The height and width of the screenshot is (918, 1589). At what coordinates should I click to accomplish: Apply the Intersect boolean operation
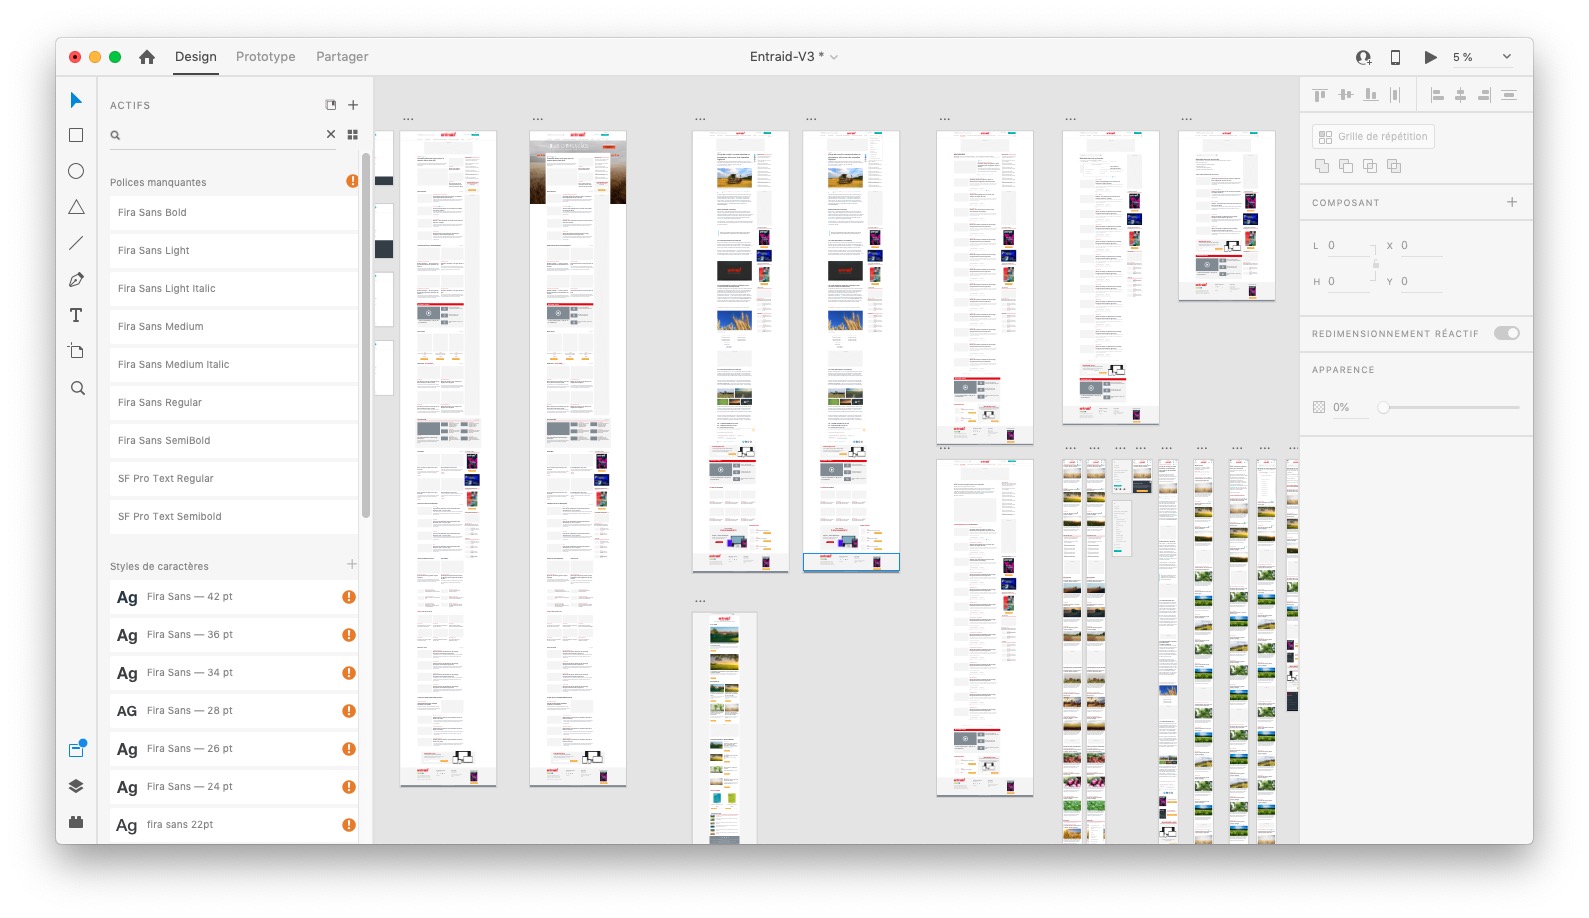[1370, 166]
